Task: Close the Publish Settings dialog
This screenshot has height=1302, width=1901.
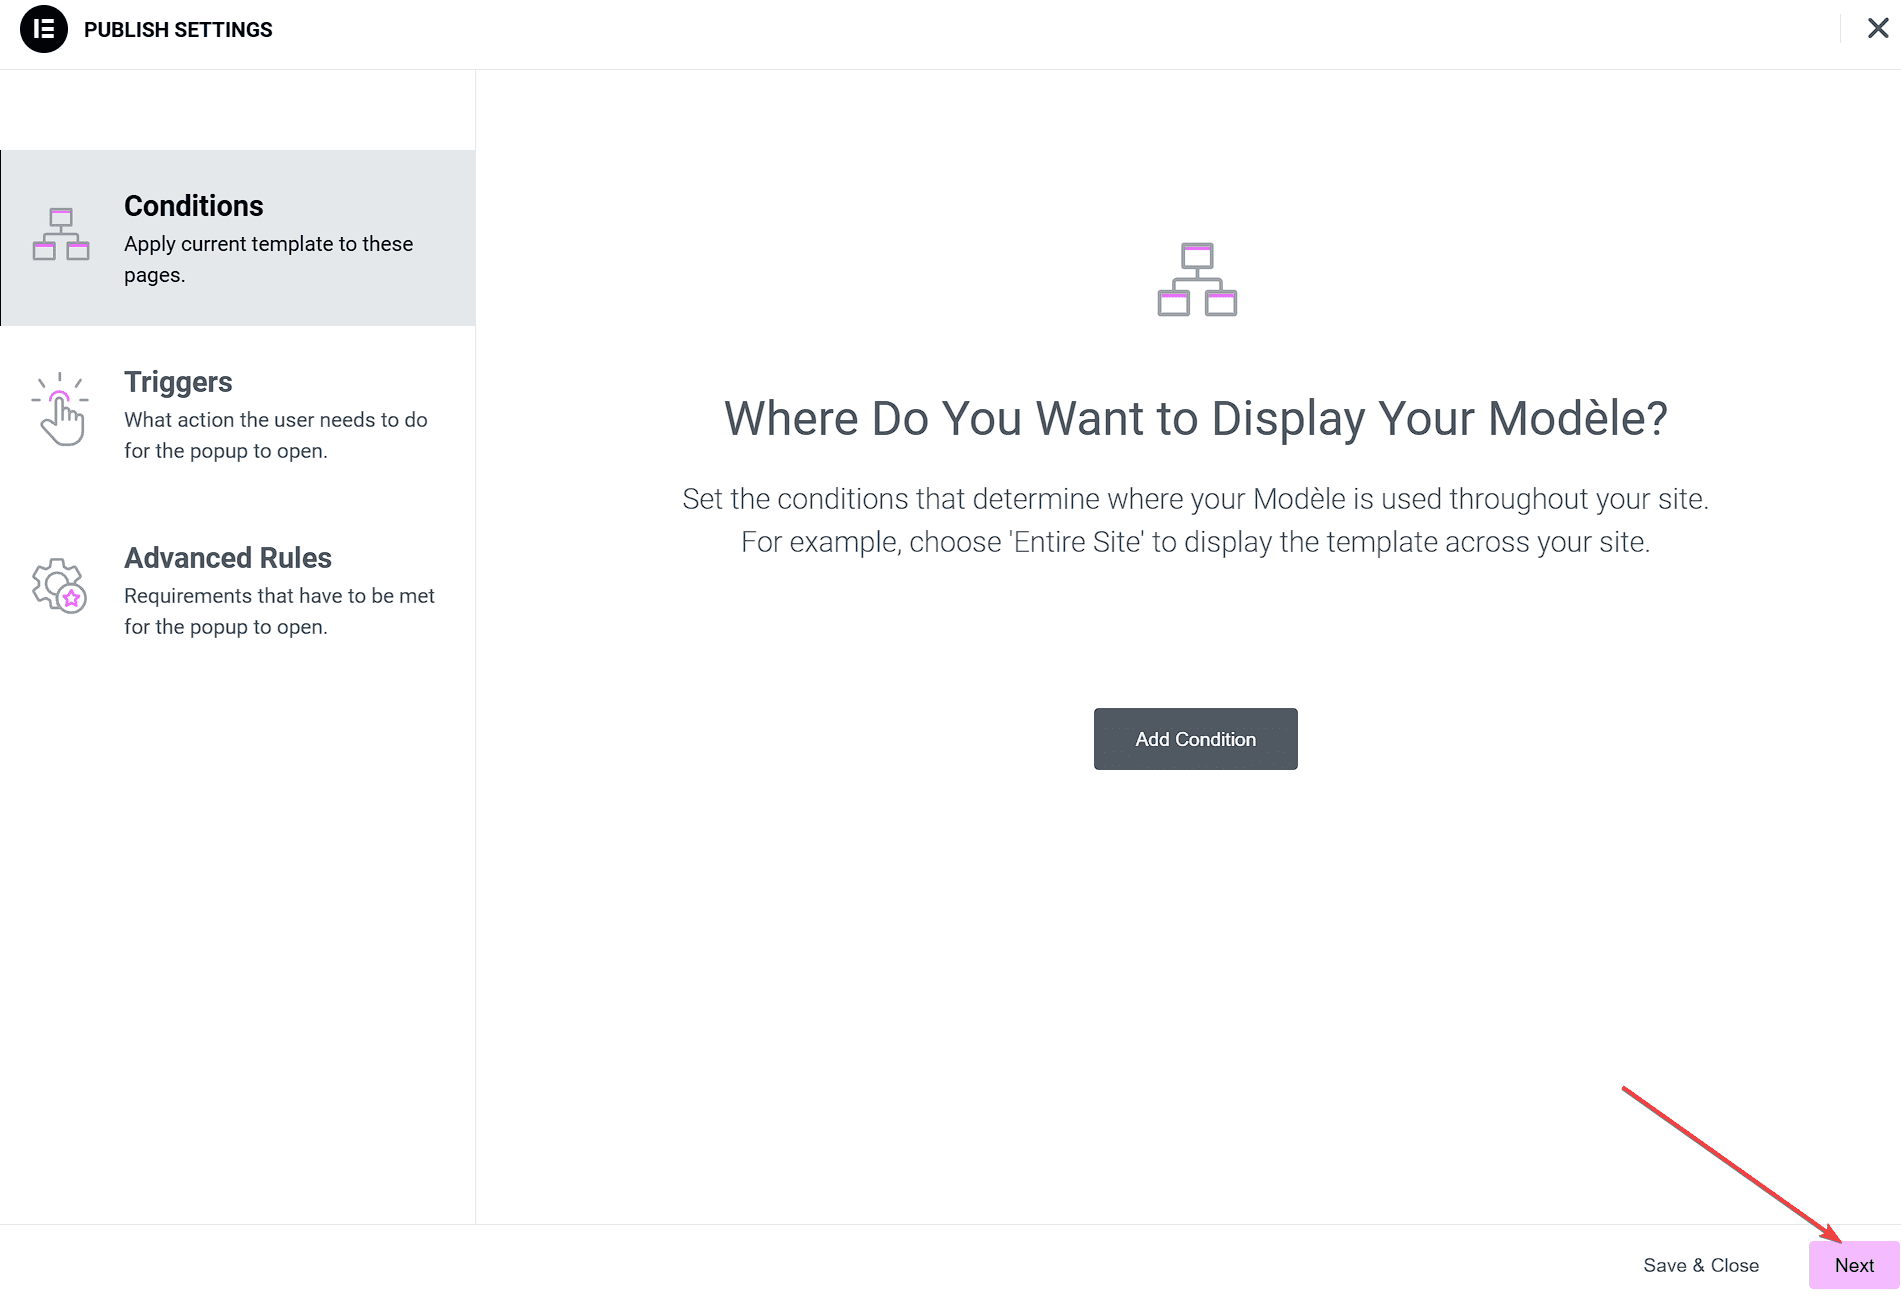Action: tap(1878, 28)
